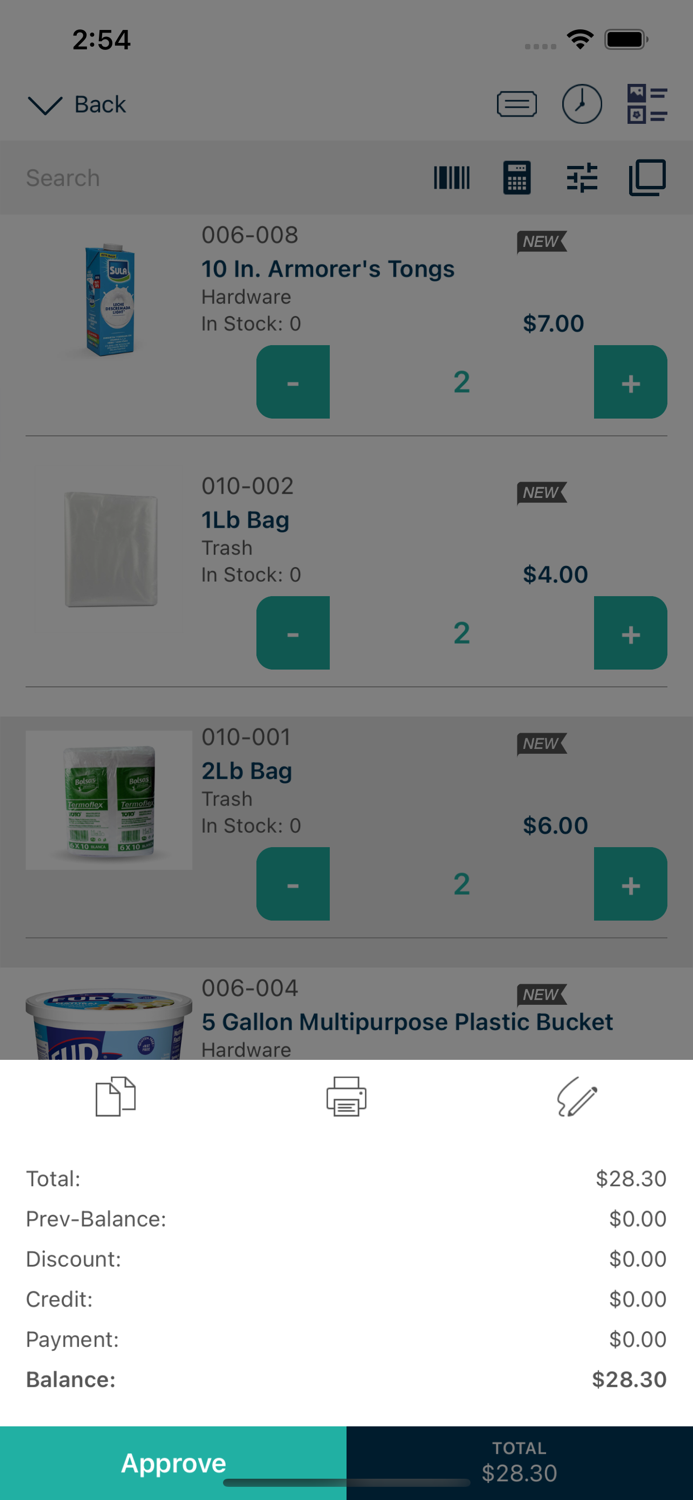View the 2Lb Bag product thumbnail
The height and width of the screenshot is (1500, 693).
(108, 800)
